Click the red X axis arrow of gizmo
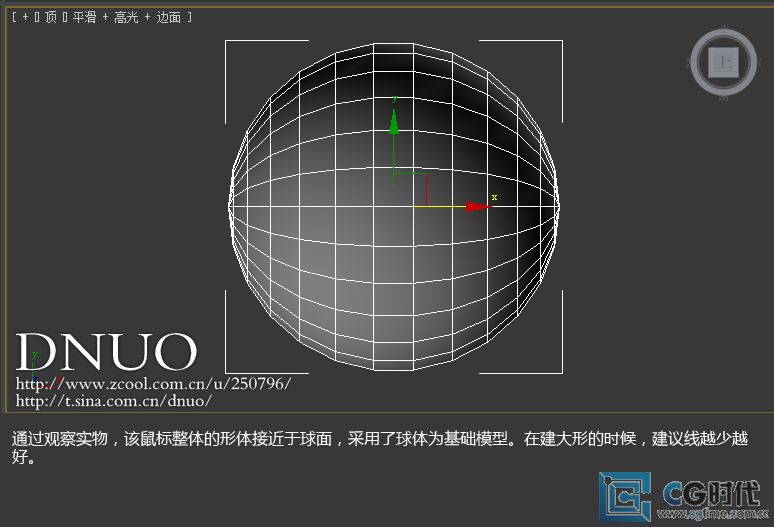Image resolution: width=774 pixels, height=527 pixels. (x=478, y=207)
